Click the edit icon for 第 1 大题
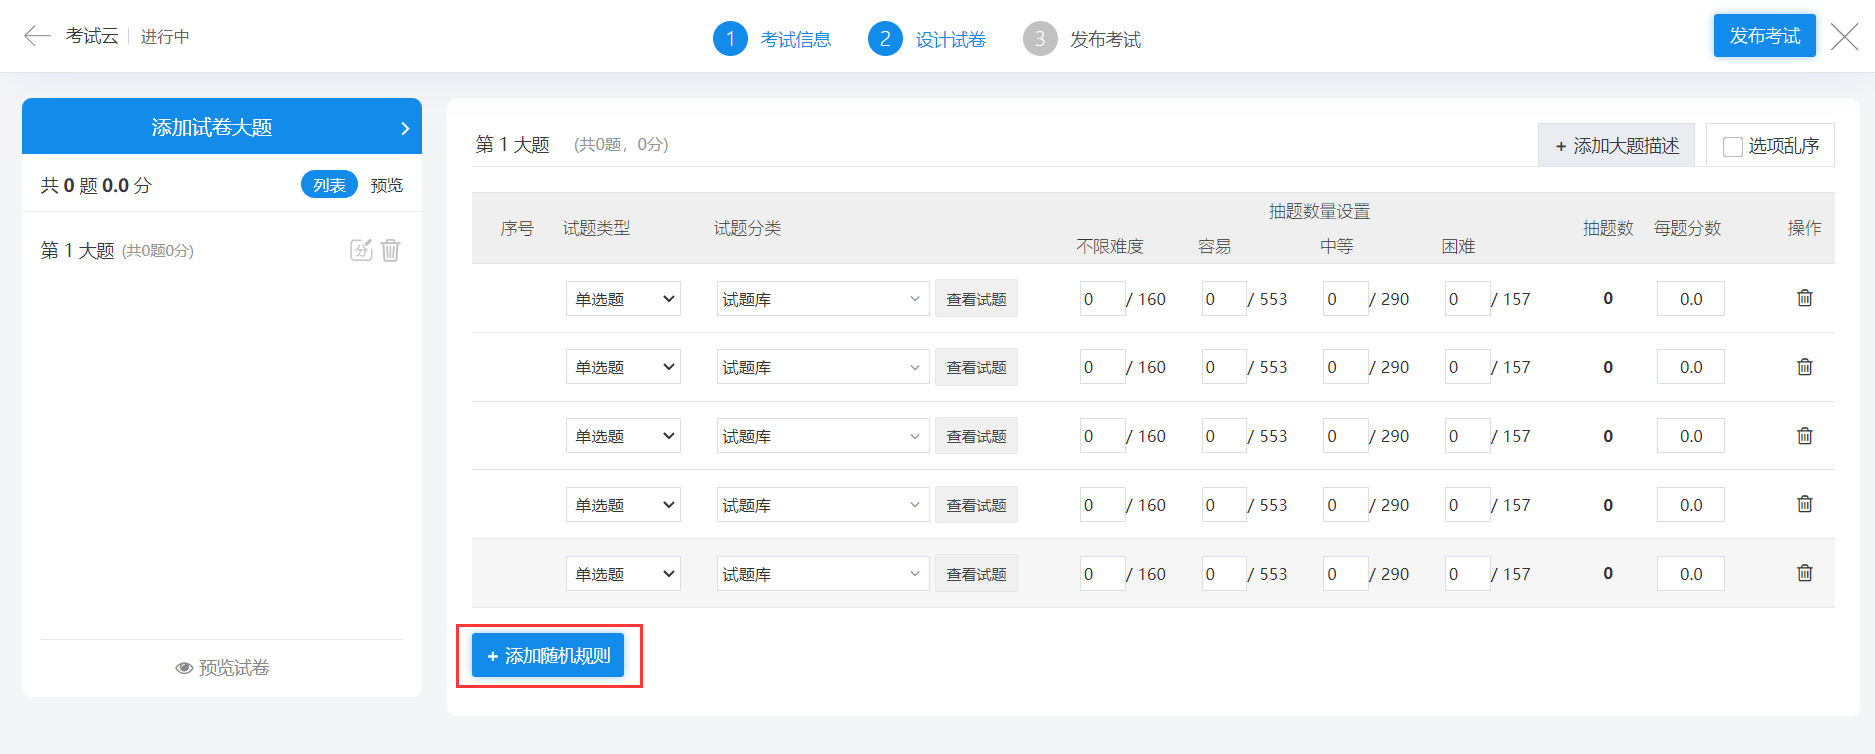1875x754 pixels. tap(361, 250)
